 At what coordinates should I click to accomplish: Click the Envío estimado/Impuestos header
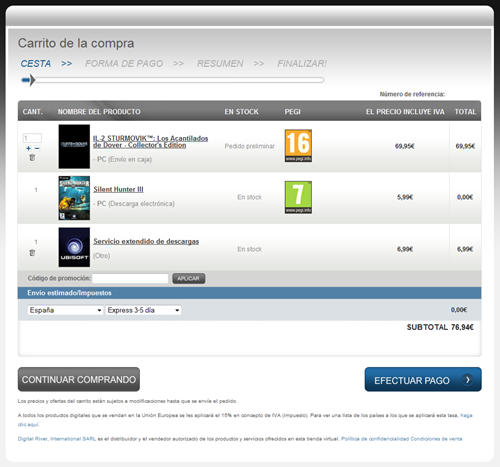tap(69, 293)
